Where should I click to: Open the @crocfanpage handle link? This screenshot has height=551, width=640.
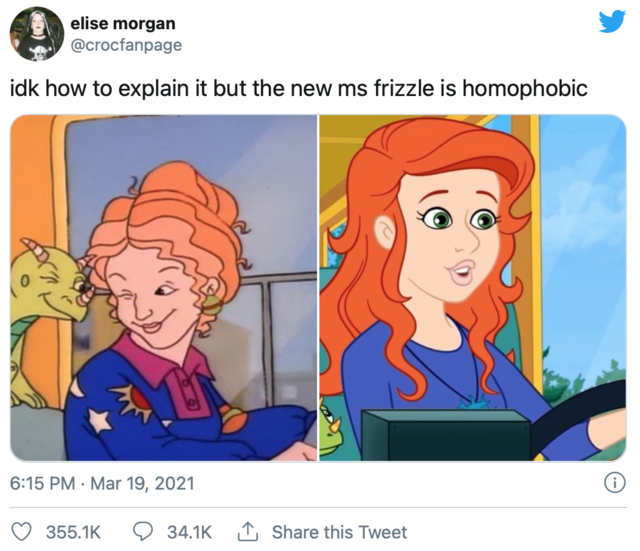pyautogui.click(x=126, y=45)
